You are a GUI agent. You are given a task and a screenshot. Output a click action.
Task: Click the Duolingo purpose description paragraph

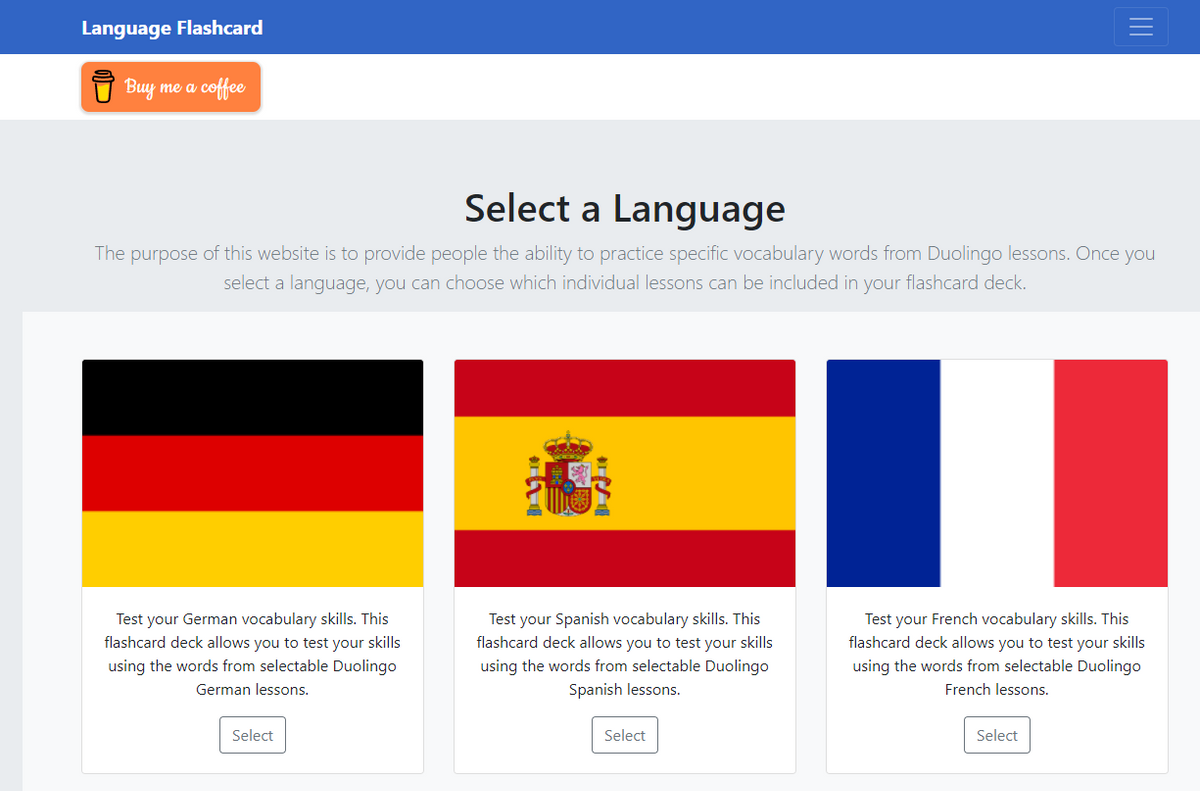tap(624, 268)
